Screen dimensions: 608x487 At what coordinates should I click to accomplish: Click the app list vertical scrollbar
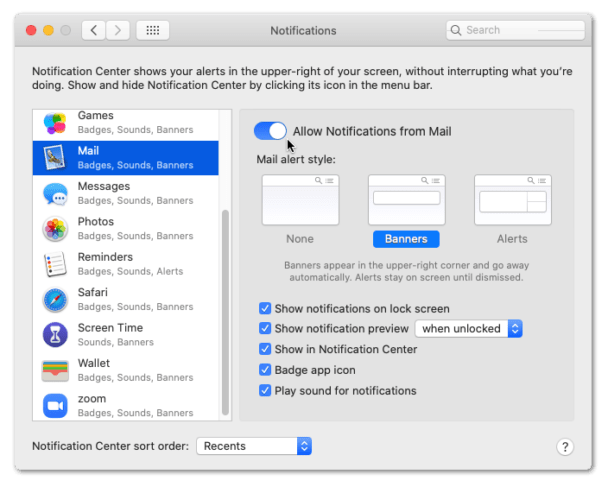(x=225, y=313)
